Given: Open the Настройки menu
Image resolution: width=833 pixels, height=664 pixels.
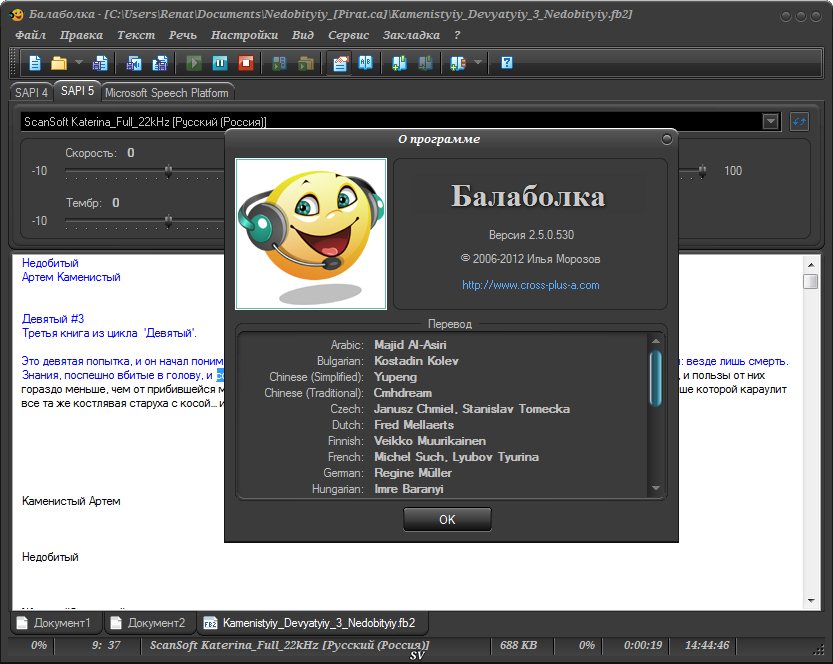Looking at the screenshot, I should click(x=244, y=35).
